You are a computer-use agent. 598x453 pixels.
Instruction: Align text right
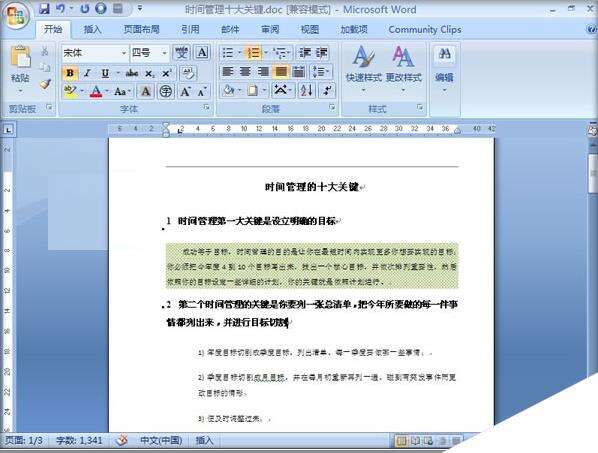click(x=263, y=71)
